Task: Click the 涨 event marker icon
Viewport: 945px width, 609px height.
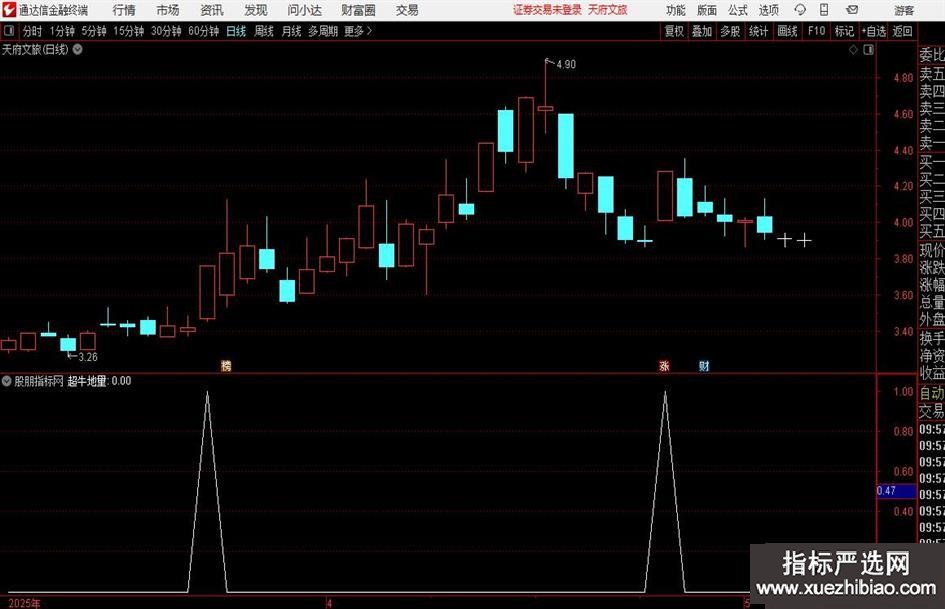Action: coord(664,365)
